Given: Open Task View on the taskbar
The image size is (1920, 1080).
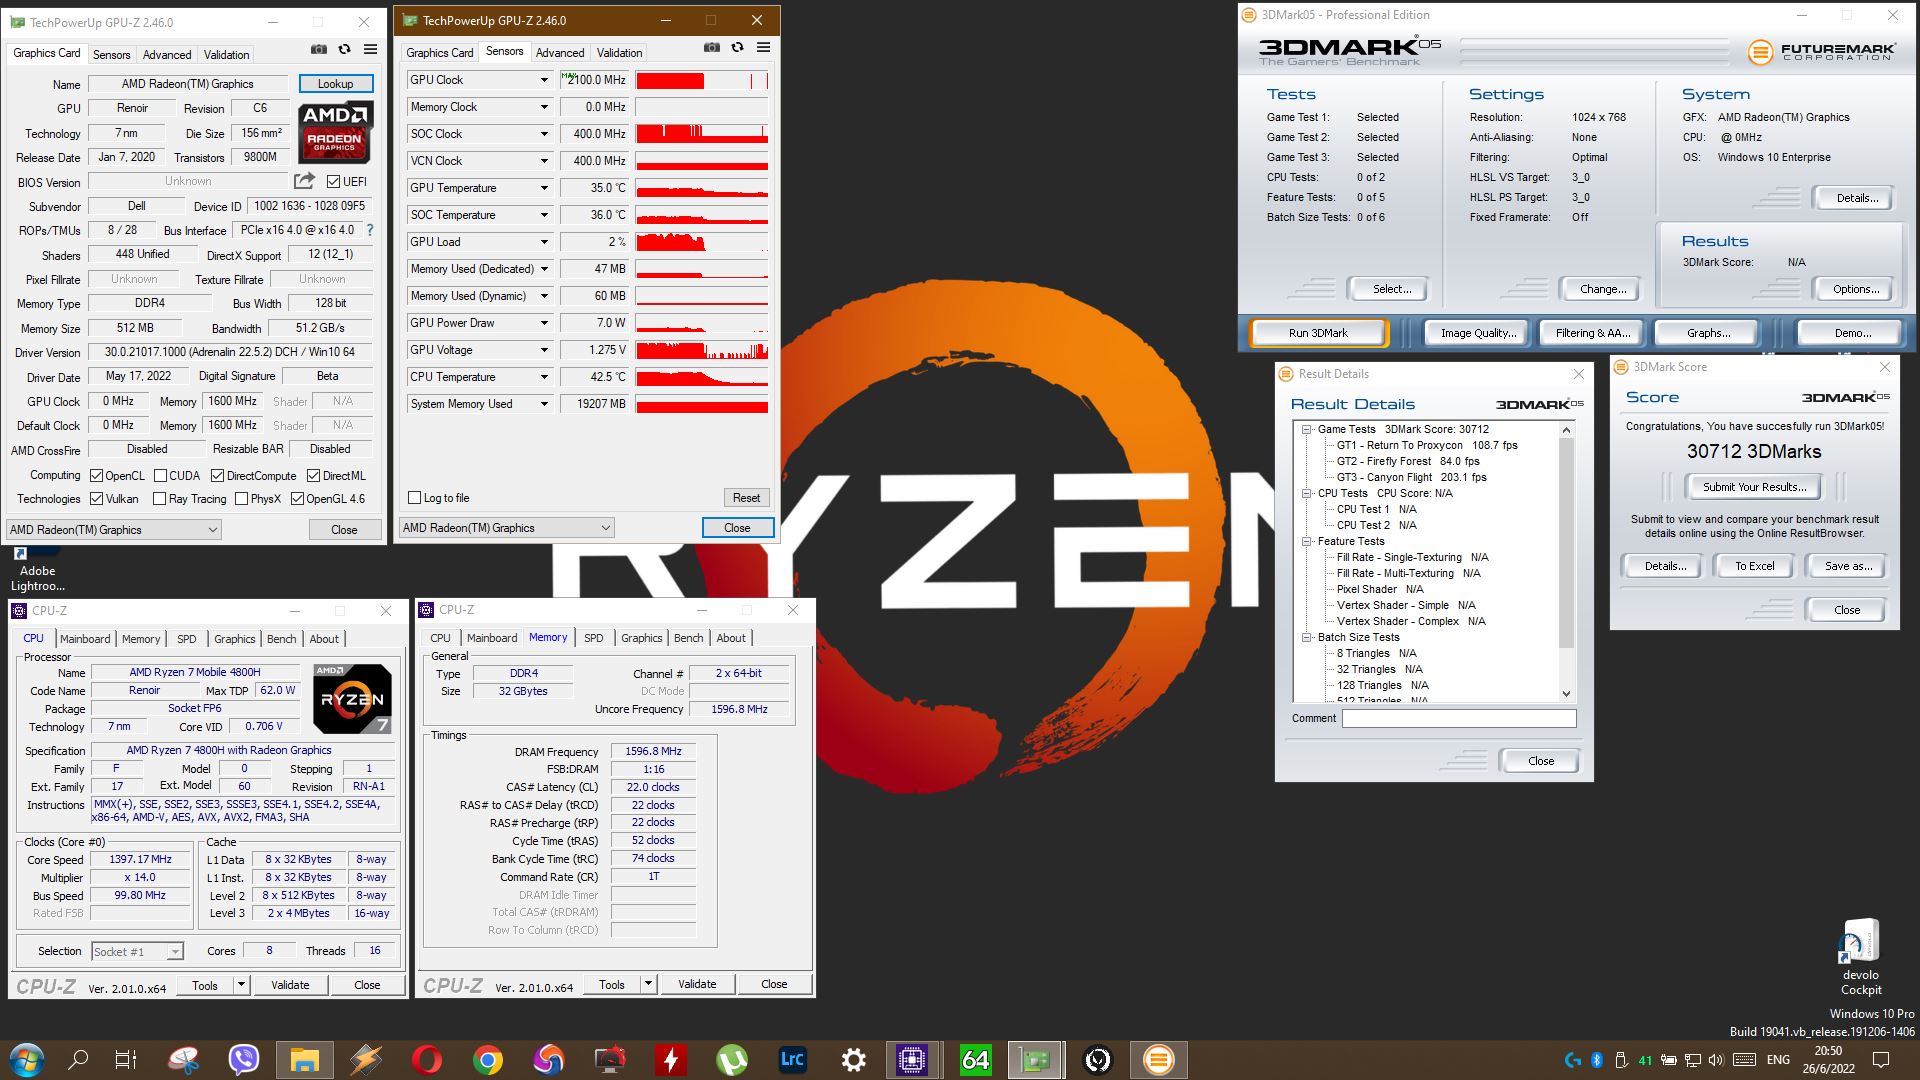Looking at the screenshot, I should (x=126, y=1059).
